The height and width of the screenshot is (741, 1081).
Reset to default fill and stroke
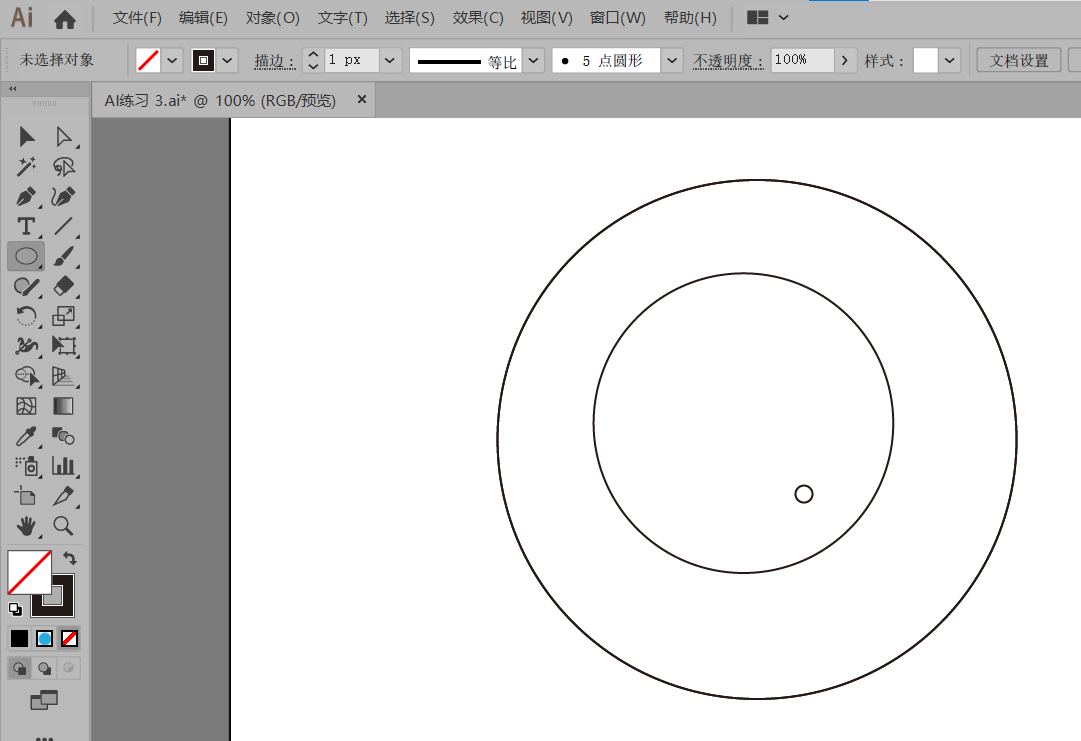pyautogui.click(x=14, y=609)
